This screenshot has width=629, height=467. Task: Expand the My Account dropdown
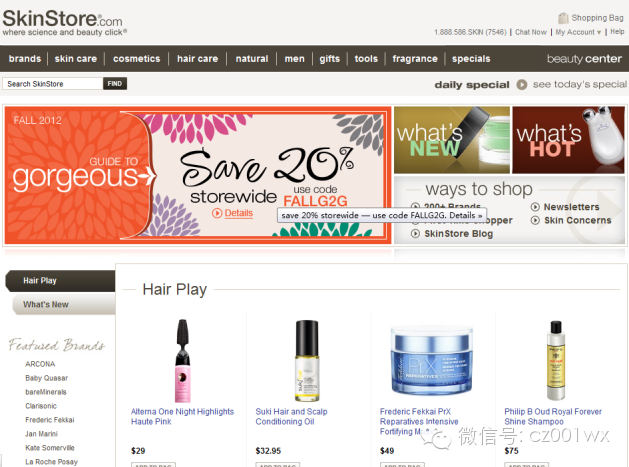click(578, 32)
